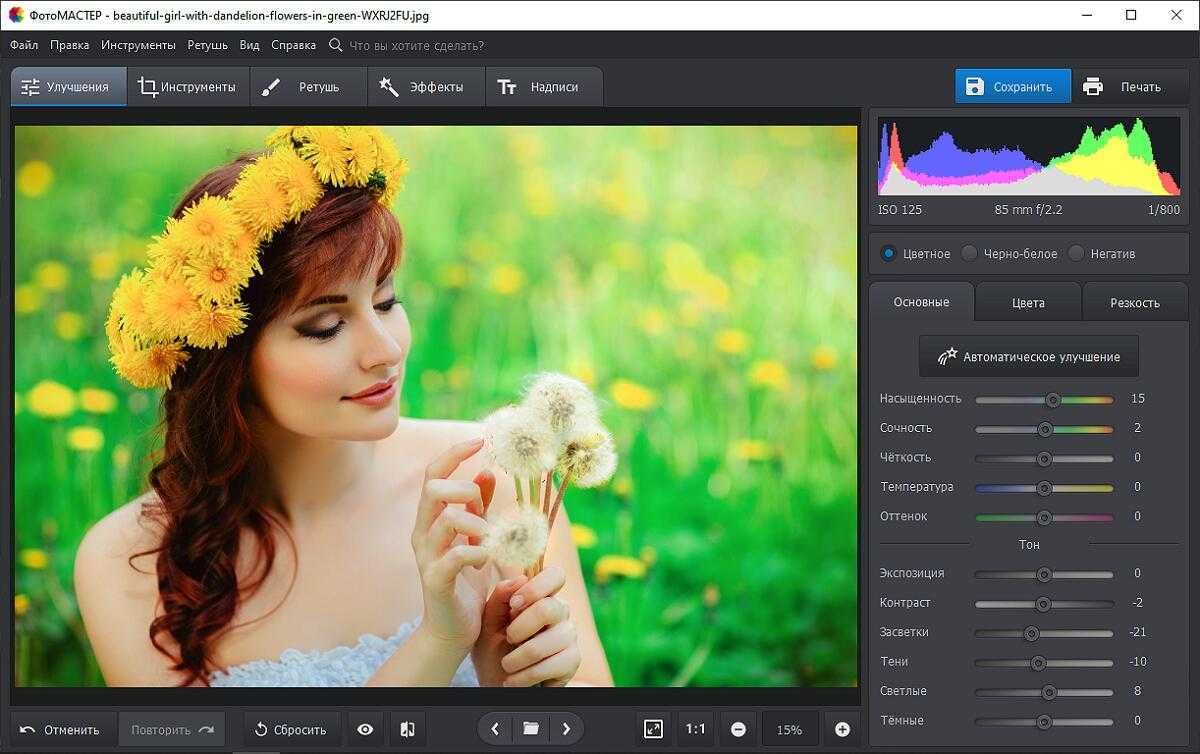Zoom out using the minus icon
The image size is (1200, 754).
(739, 729)
